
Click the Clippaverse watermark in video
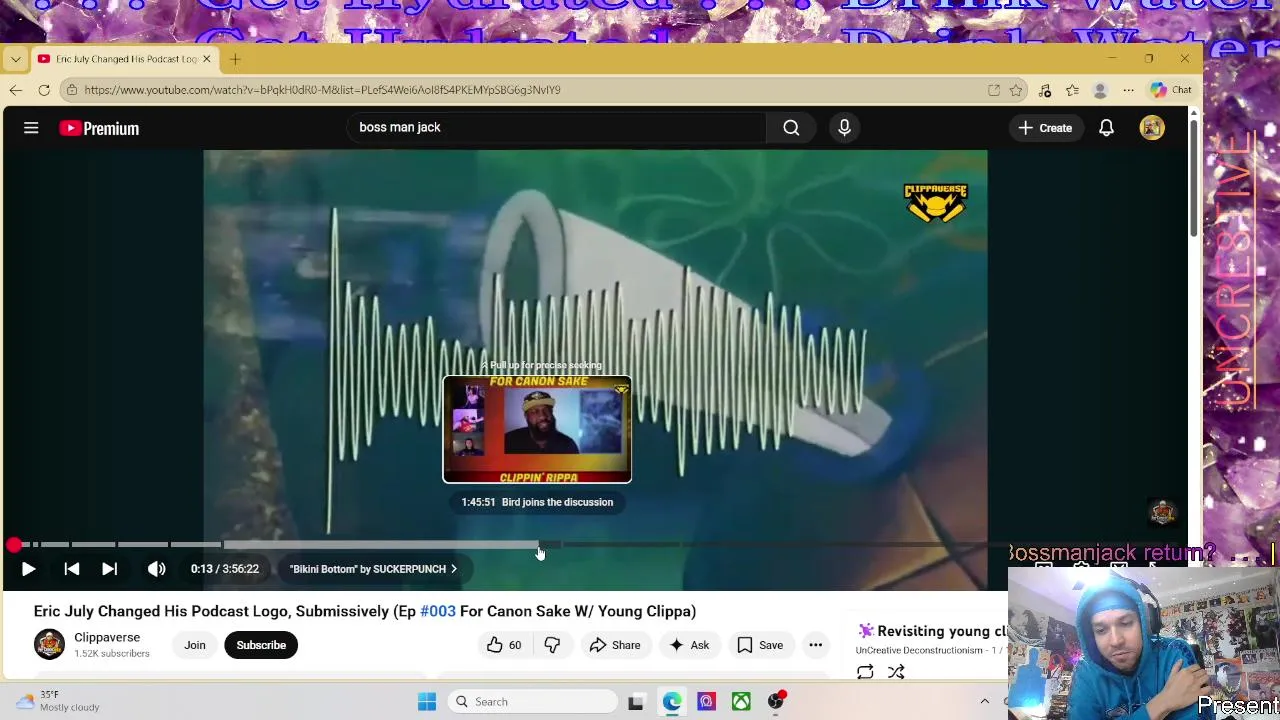[x=935, y=202]
